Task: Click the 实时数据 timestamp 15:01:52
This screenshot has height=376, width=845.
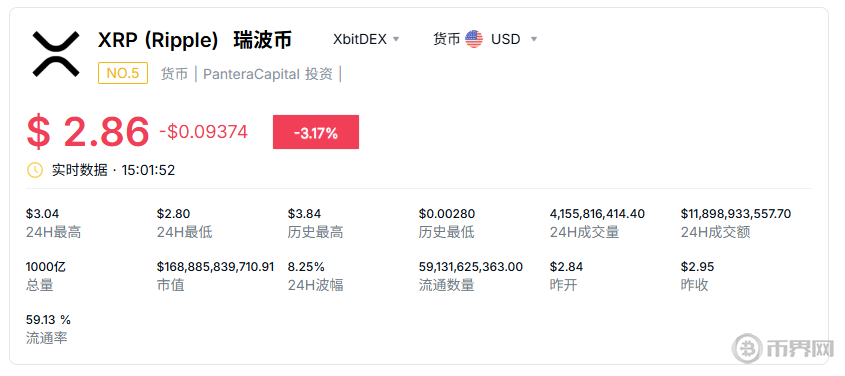Action: (148, 170)
